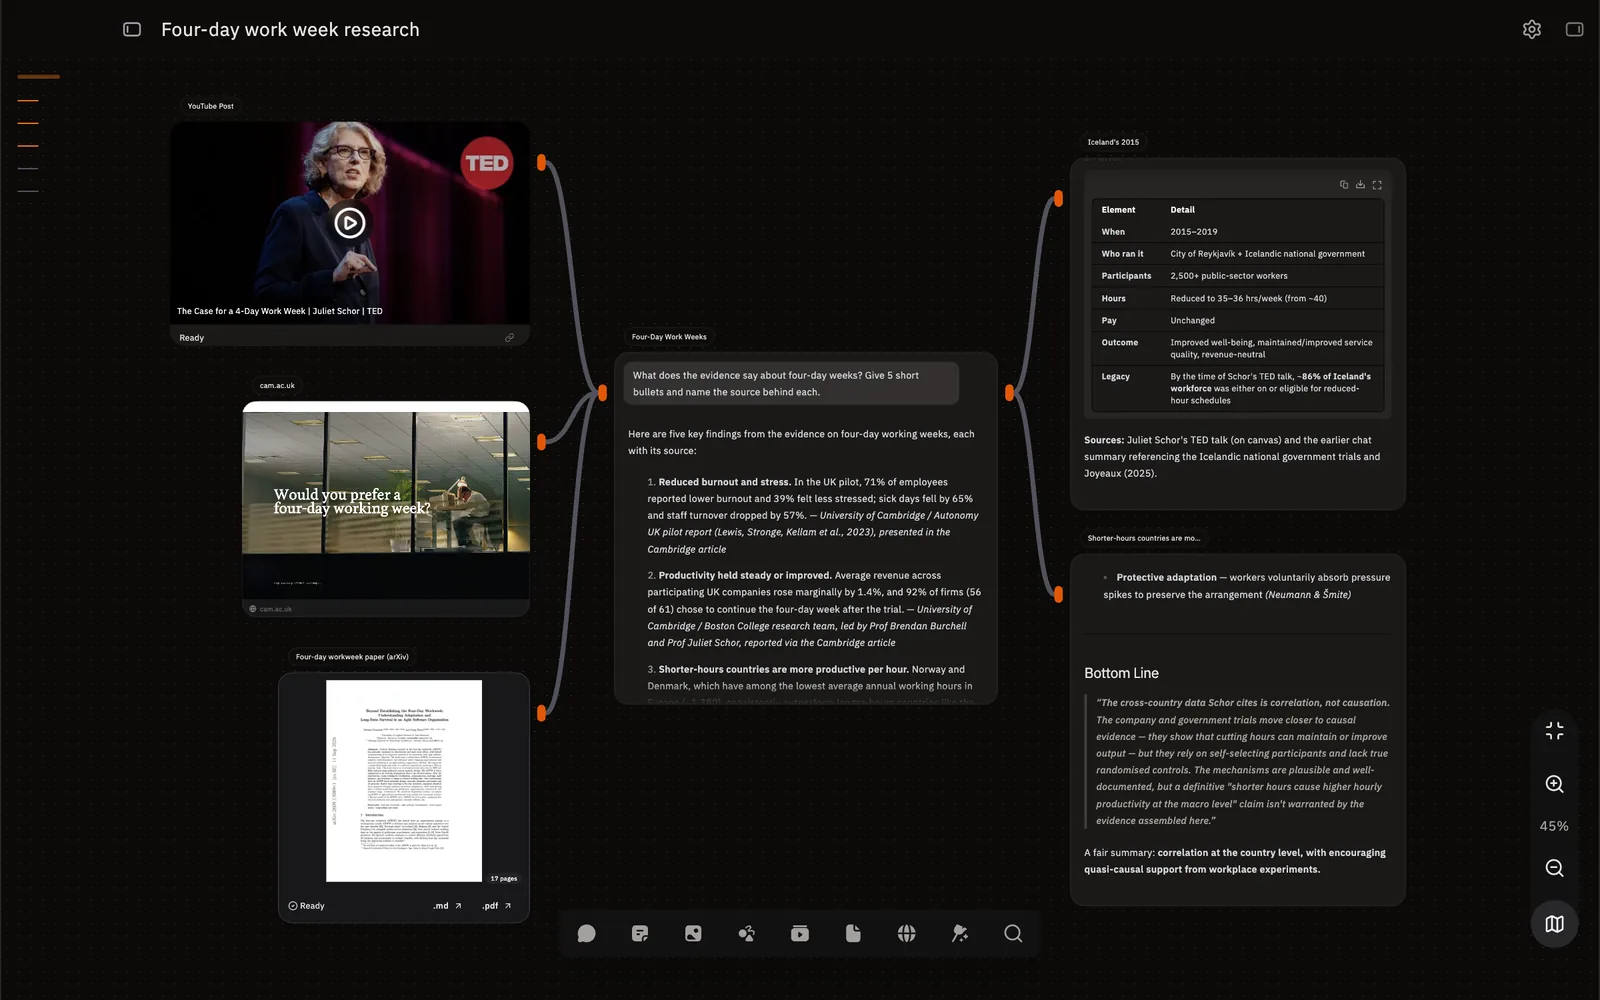Click the TED talk video title caption
This screenshot has width=1600, height=1000.
(x=280, y=311)
